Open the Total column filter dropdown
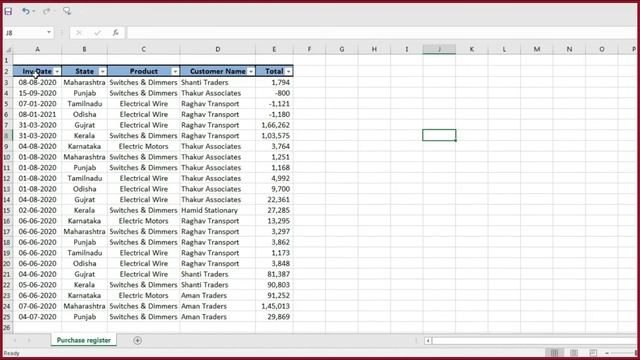This screenshot has height=360, width=640. pos(289,71)
